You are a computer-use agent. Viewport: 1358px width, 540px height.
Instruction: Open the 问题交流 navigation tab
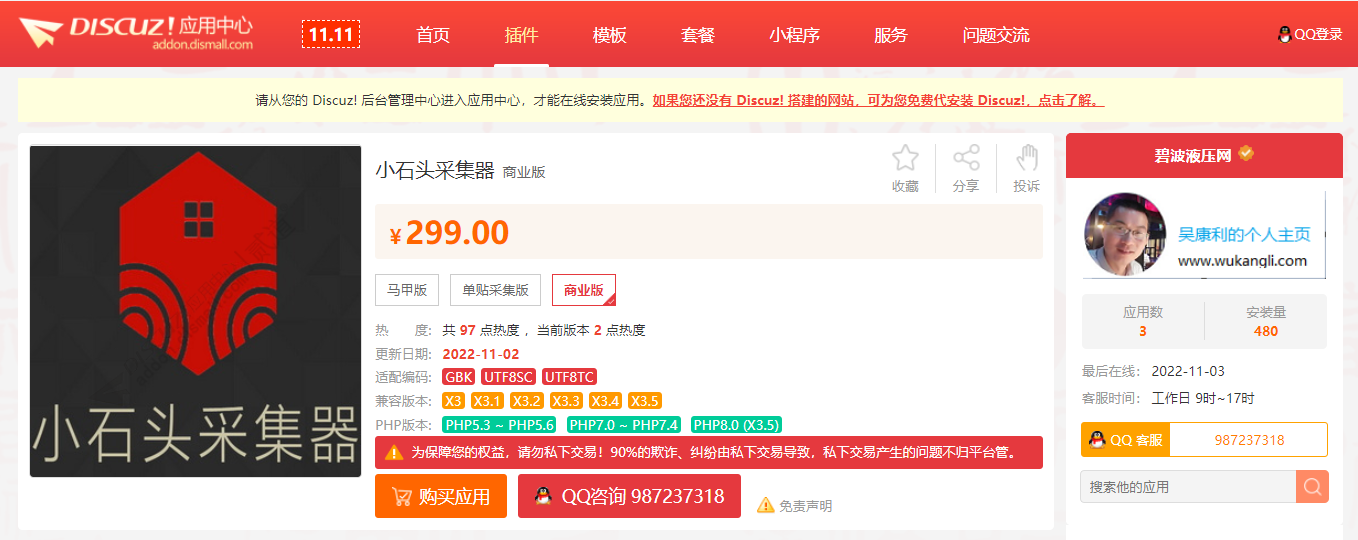(996, 35)
